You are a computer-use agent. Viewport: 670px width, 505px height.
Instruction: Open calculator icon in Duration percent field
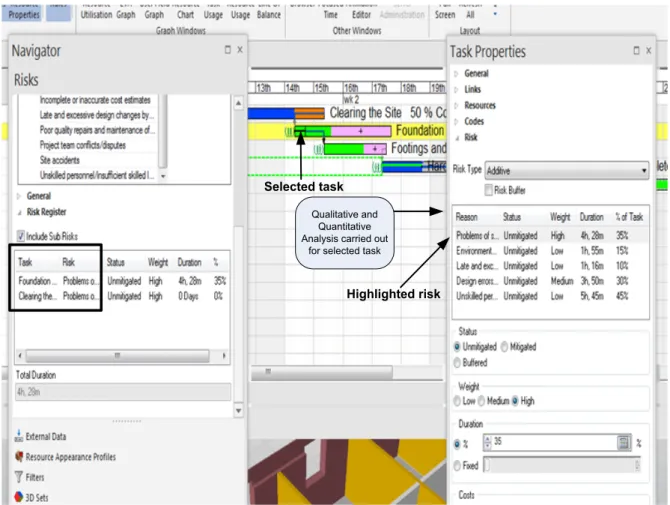point(623,442)
